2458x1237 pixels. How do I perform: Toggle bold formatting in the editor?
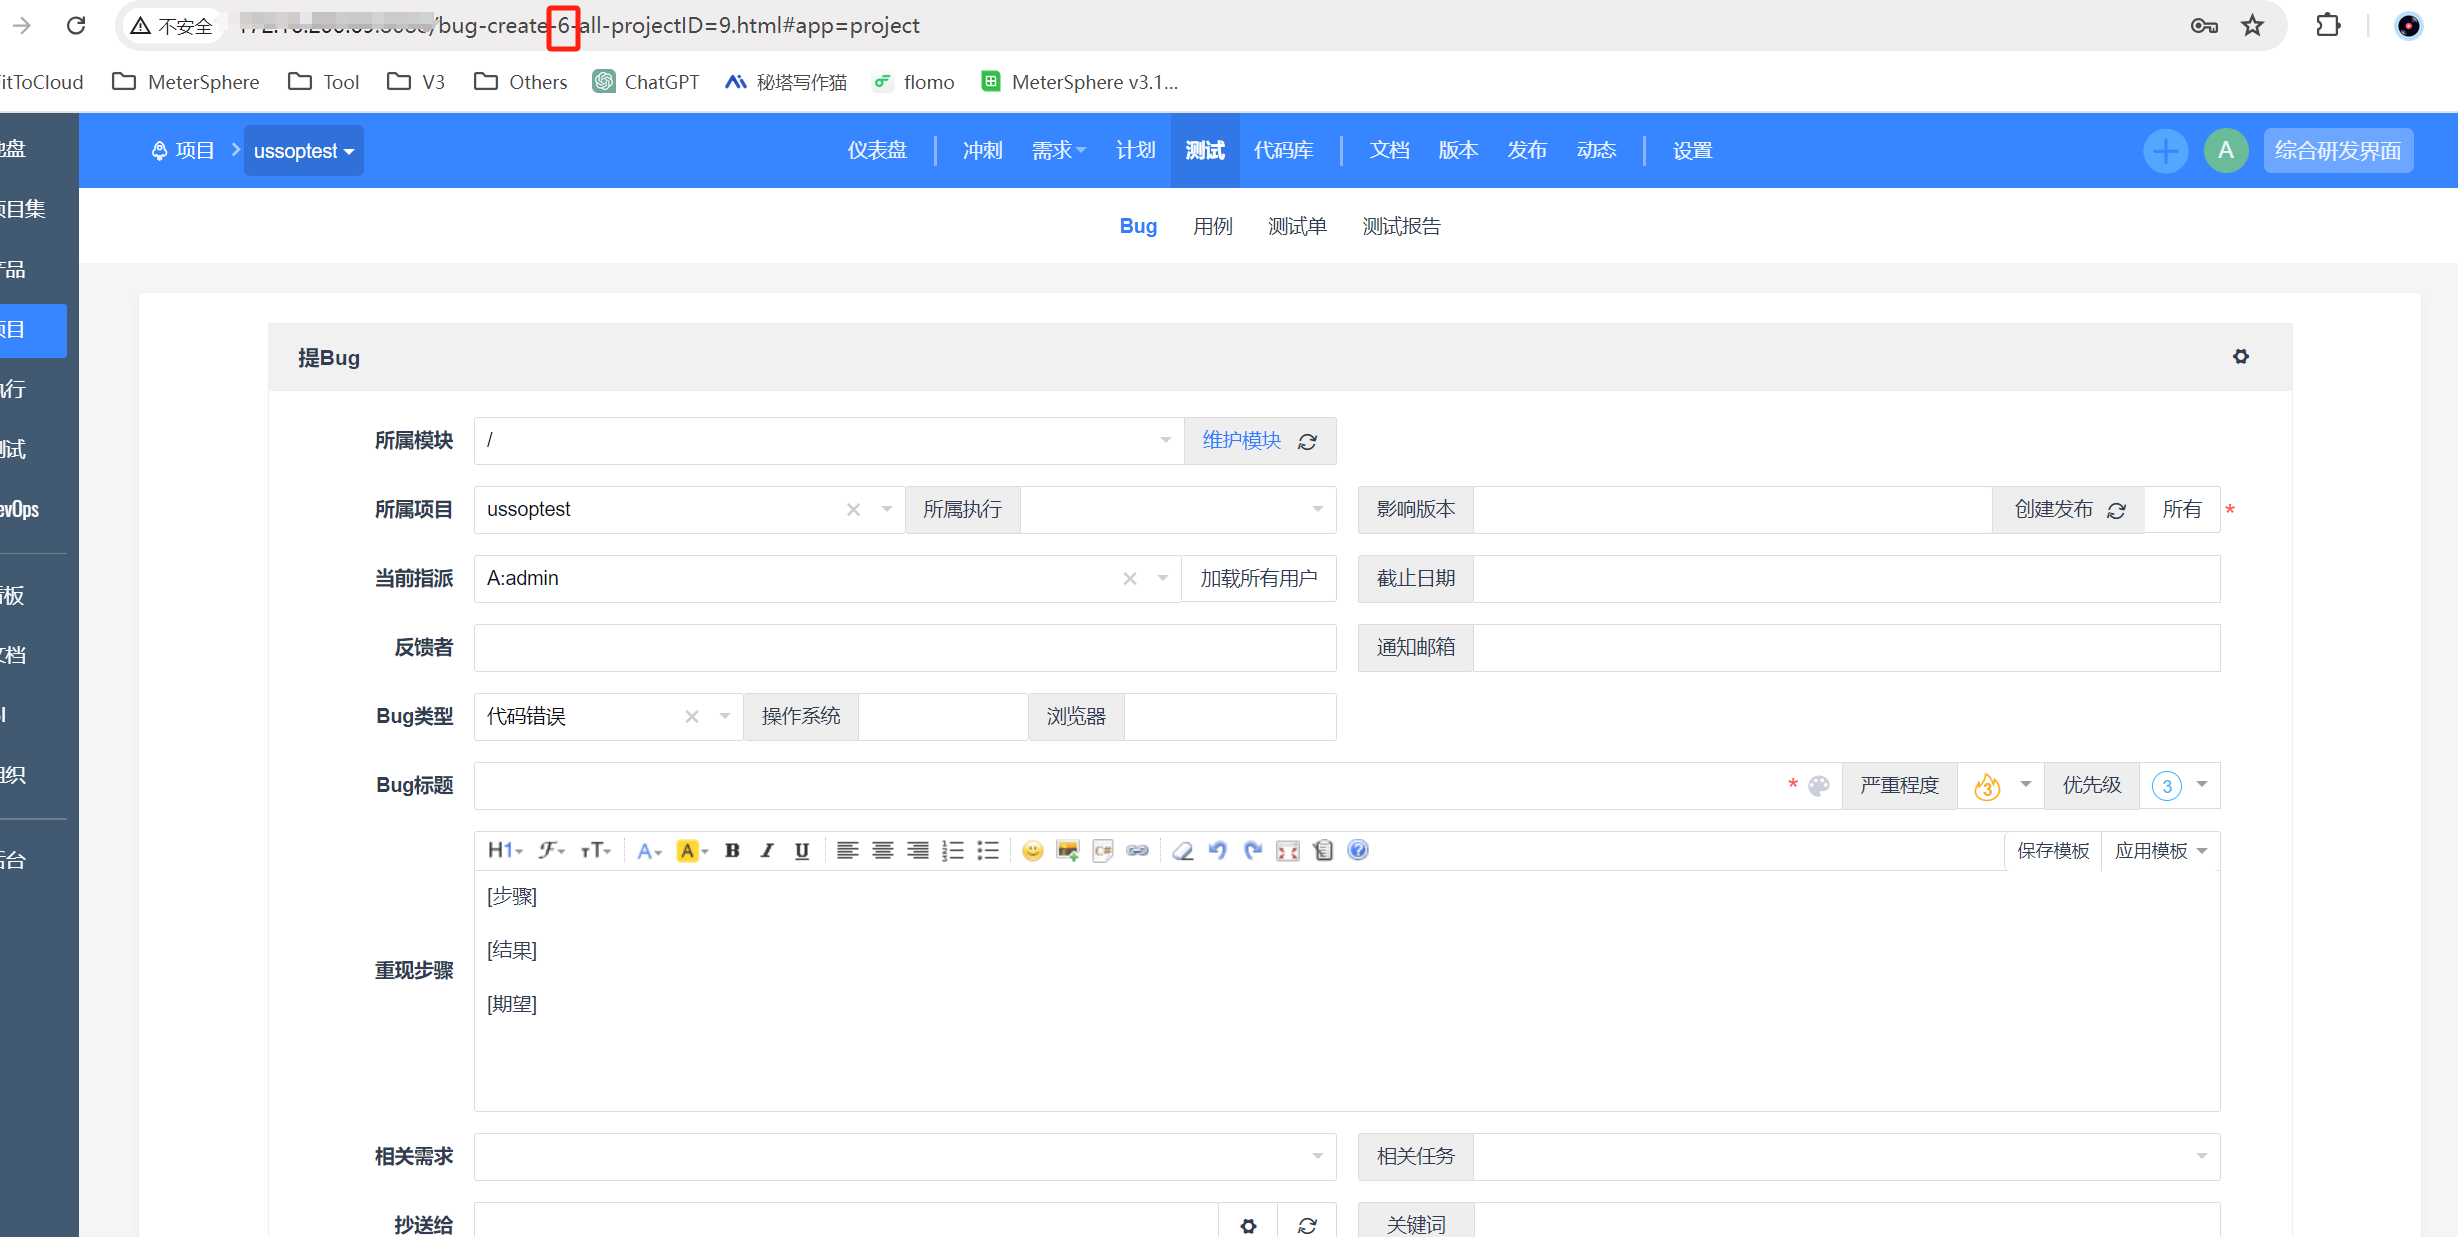pyautogui.click(x=732, y=850)
